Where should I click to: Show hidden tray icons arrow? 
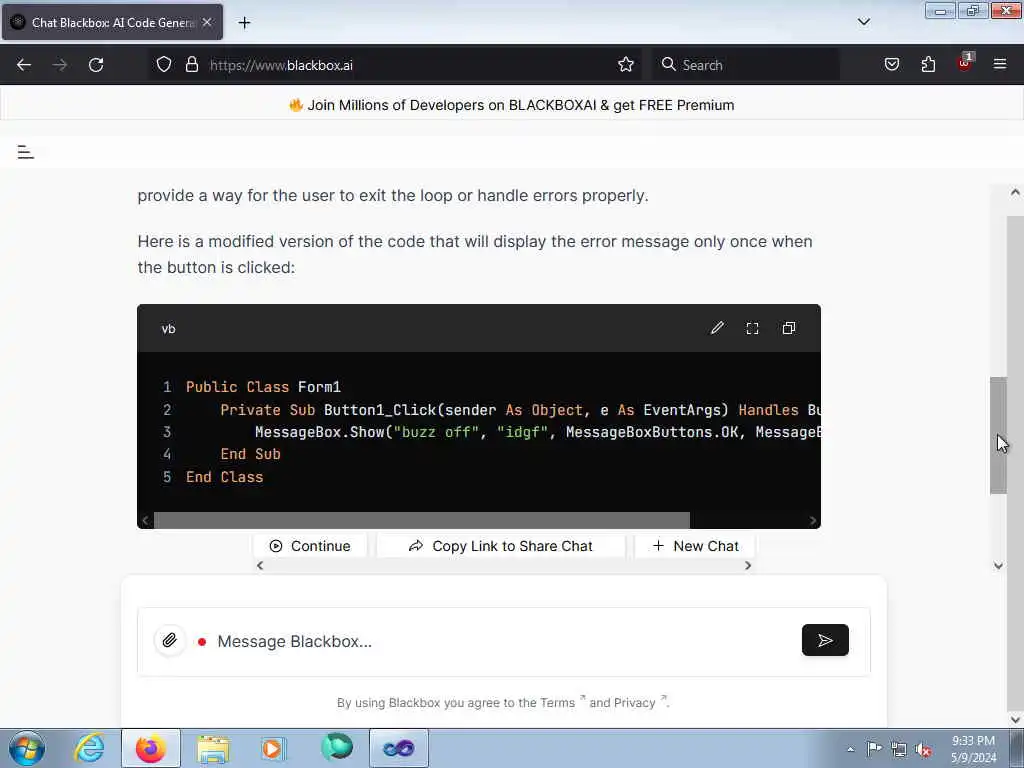[850, 750]
